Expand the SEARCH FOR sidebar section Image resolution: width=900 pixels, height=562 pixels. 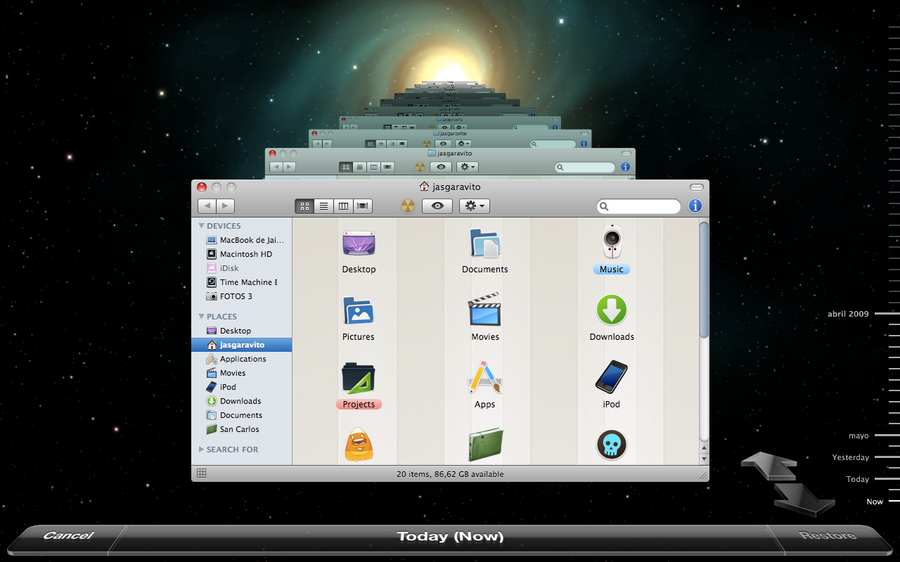click(x=201, y=449)
